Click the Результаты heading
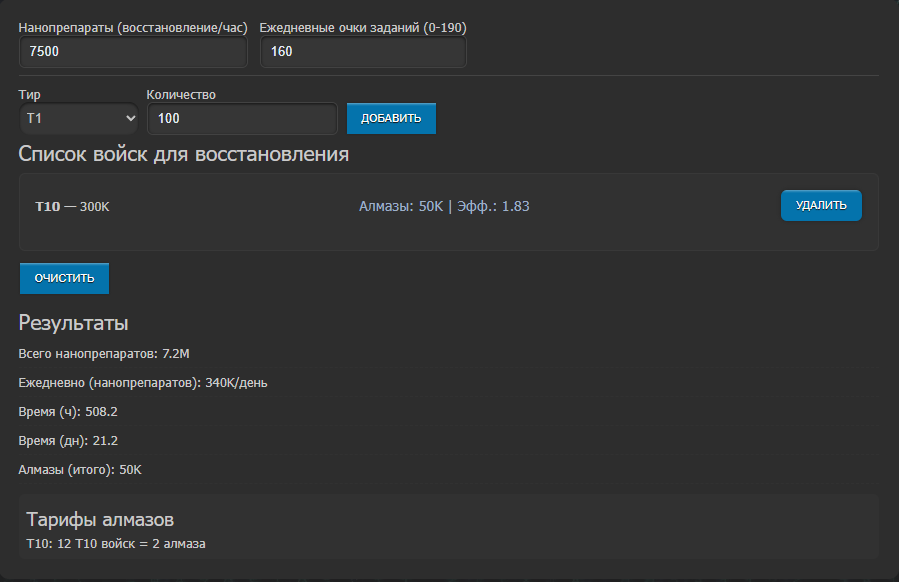 [x=73, y=324]
